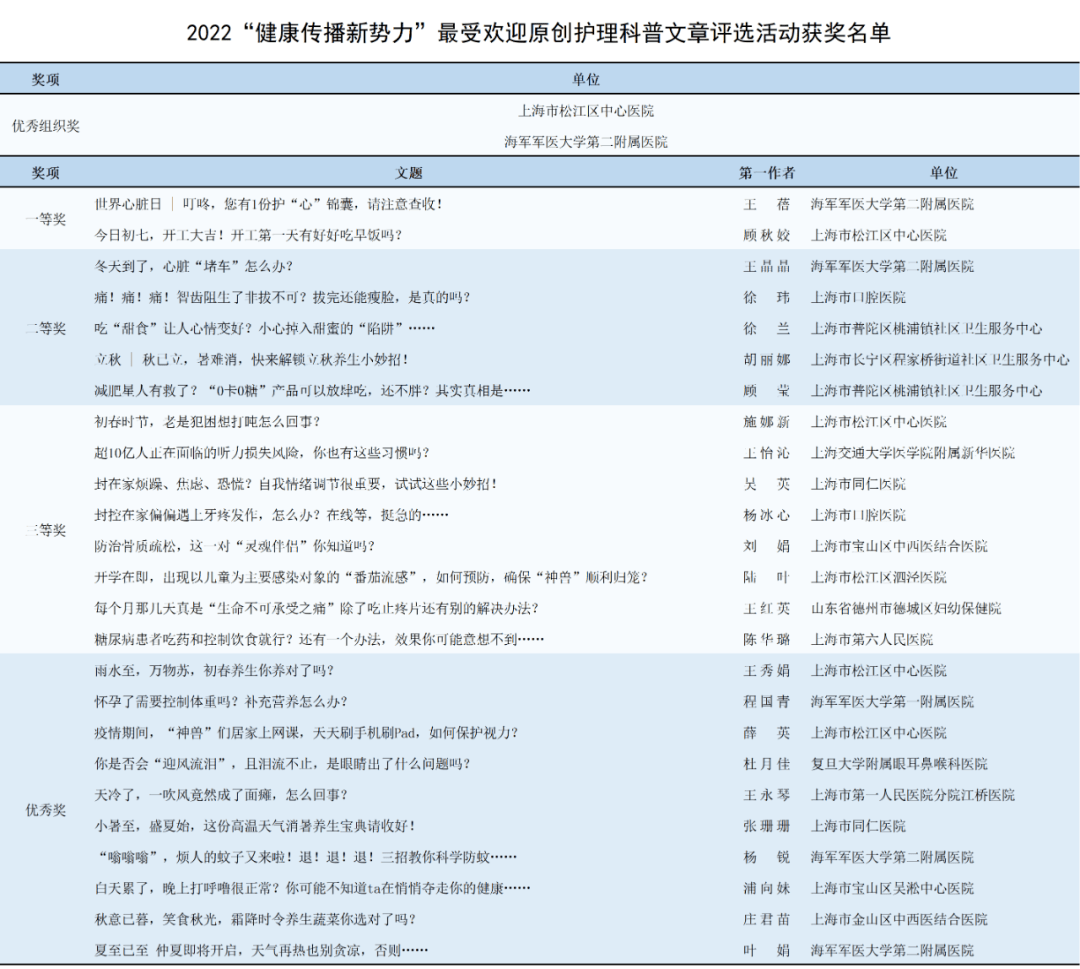Viewport: 1080px width, 969px height.
Task: Click article '减肥星人有救了'
Action: [x=312, y=390]
